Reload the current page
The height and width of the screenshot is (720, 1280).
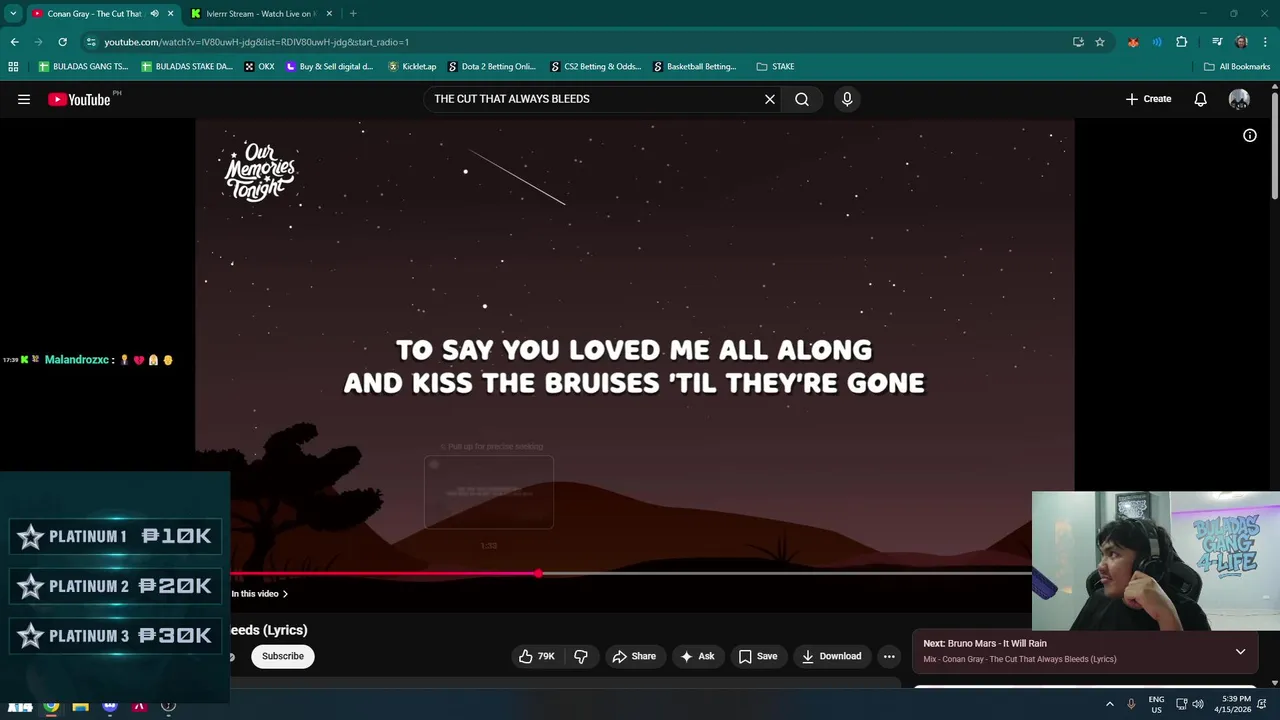click(63, 42)
